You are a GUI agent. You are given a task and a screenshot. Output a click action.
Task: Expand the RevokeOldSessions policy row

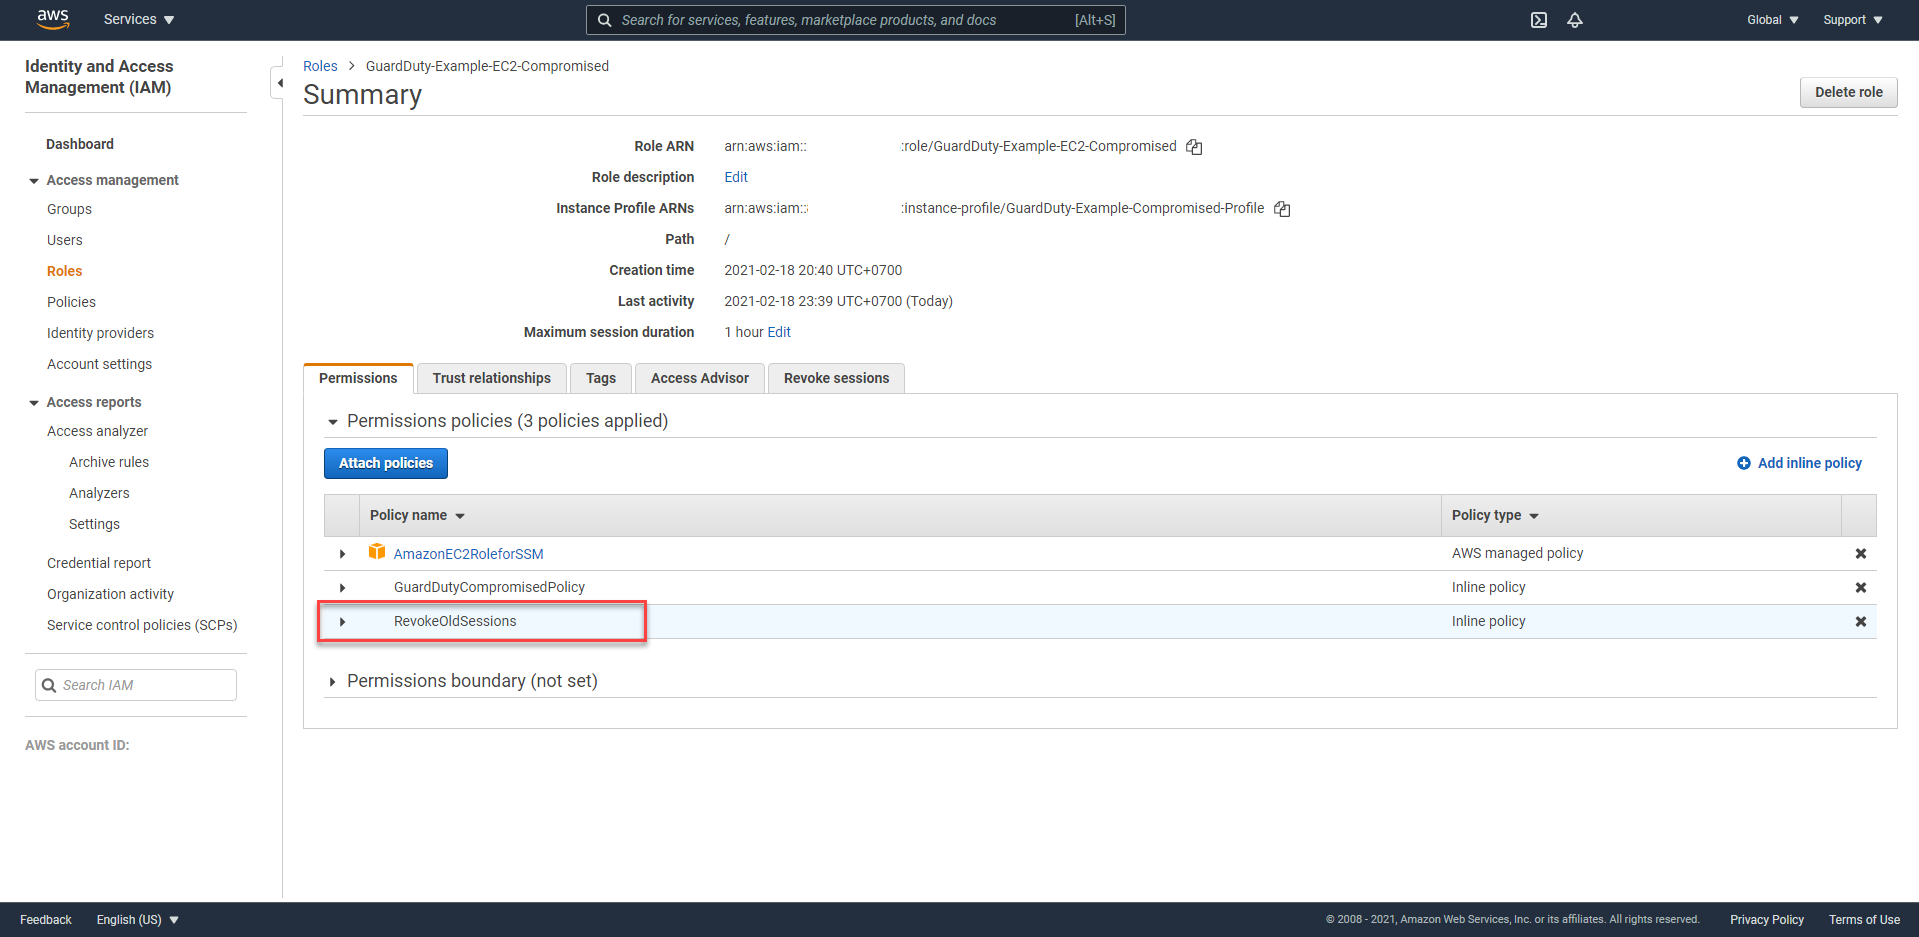tap(342, 622)
